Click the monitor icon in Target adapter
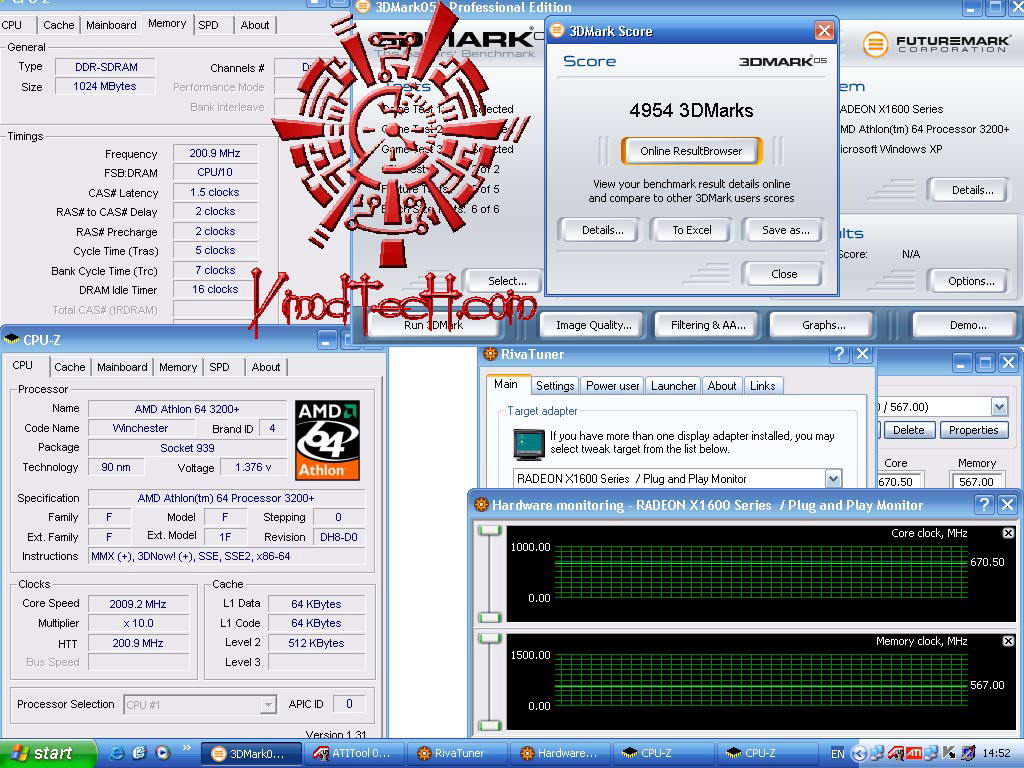The height and width of the screenshot is (768, 1024). point(529,443)
